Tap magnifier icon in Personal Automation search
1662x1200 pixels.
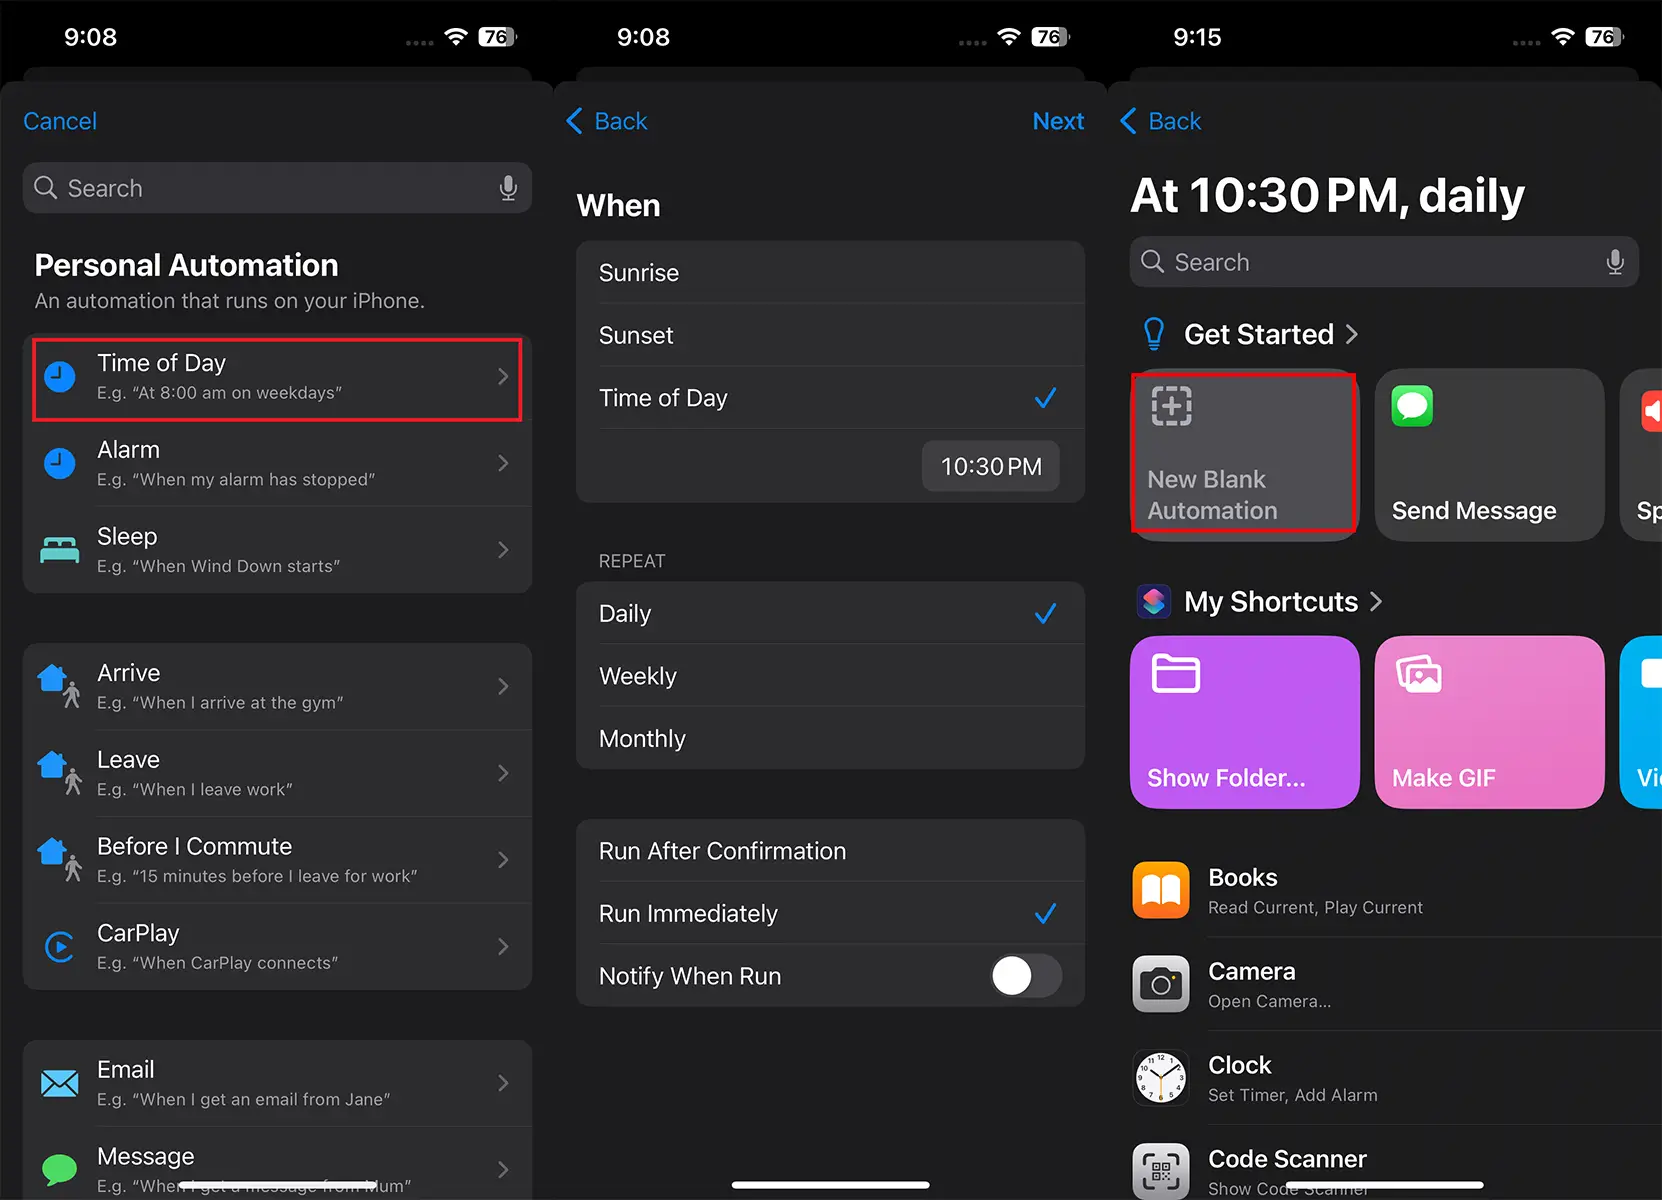coord(45,188)
